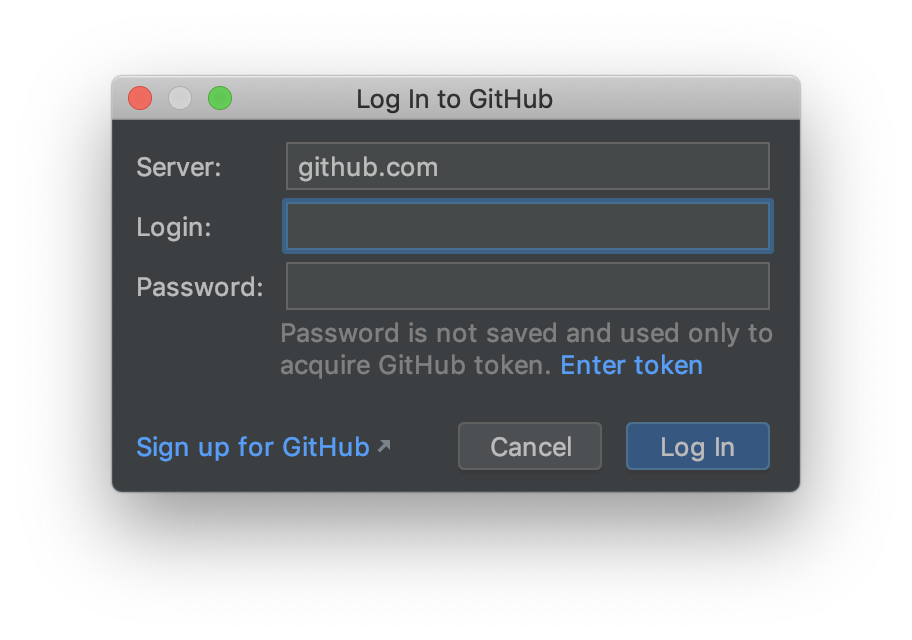Viewport: 912px width, 640px height.
Task: Click the gray disabled minimize circle
Action: click(180, 98)
